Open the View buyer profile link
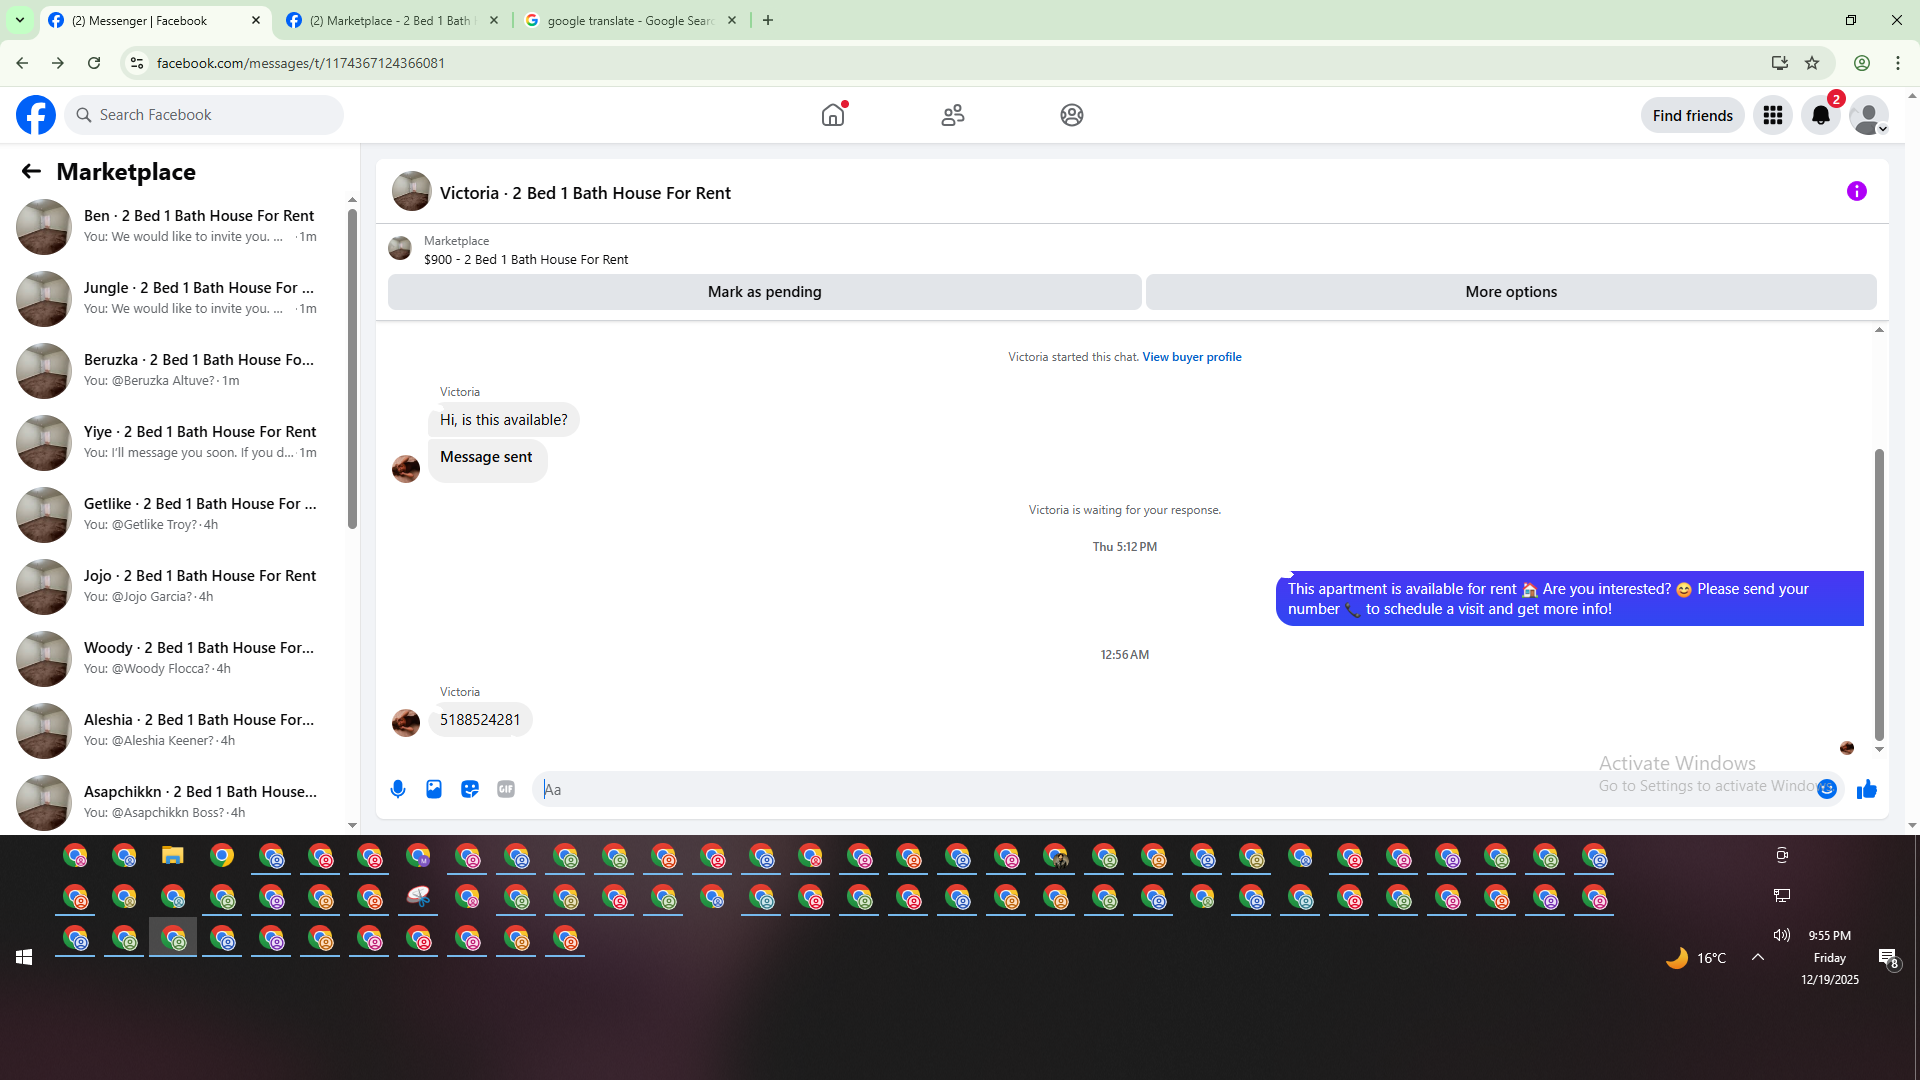Image resolution: width=1920 pixels, height=1080 pixels. tap(1192, 357)
